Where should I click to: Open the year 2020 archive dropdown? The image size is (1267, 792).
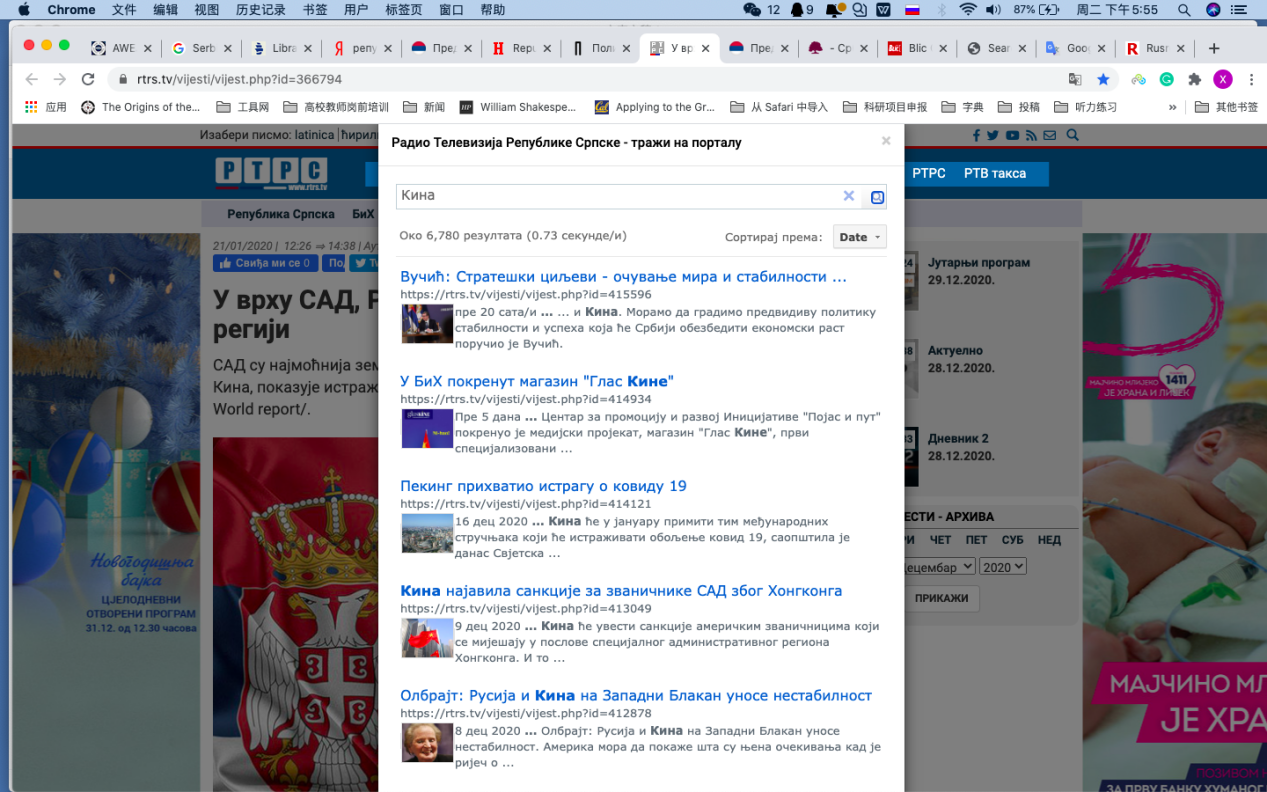tap(1003, 566)
